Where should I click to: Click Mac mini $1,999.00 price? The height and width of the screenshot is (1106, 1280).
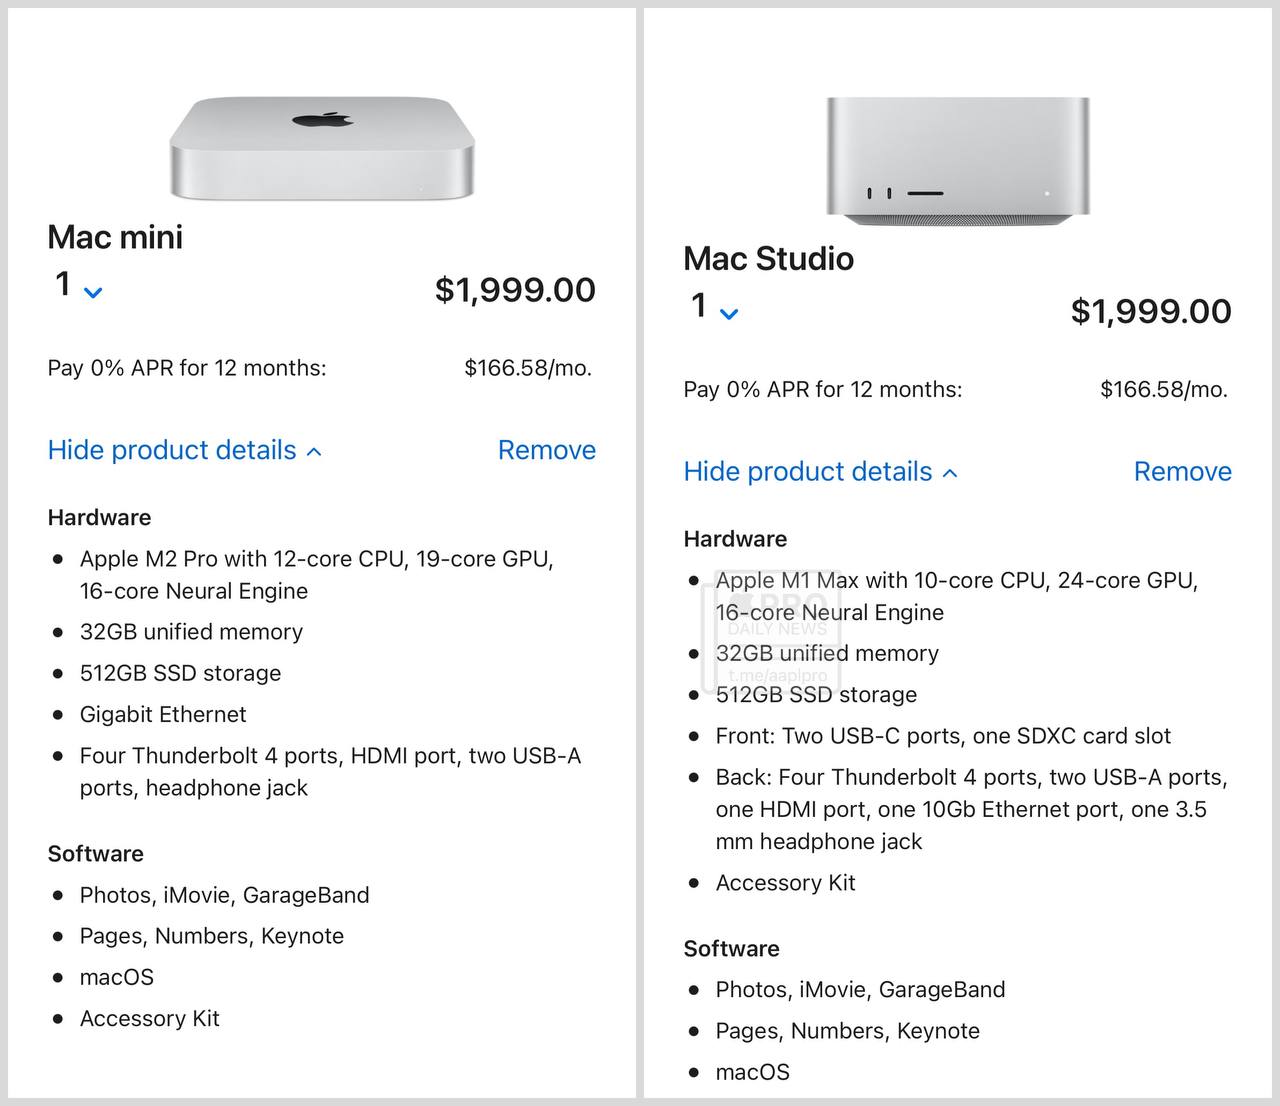pyautogui.click(x=515, y=290)
